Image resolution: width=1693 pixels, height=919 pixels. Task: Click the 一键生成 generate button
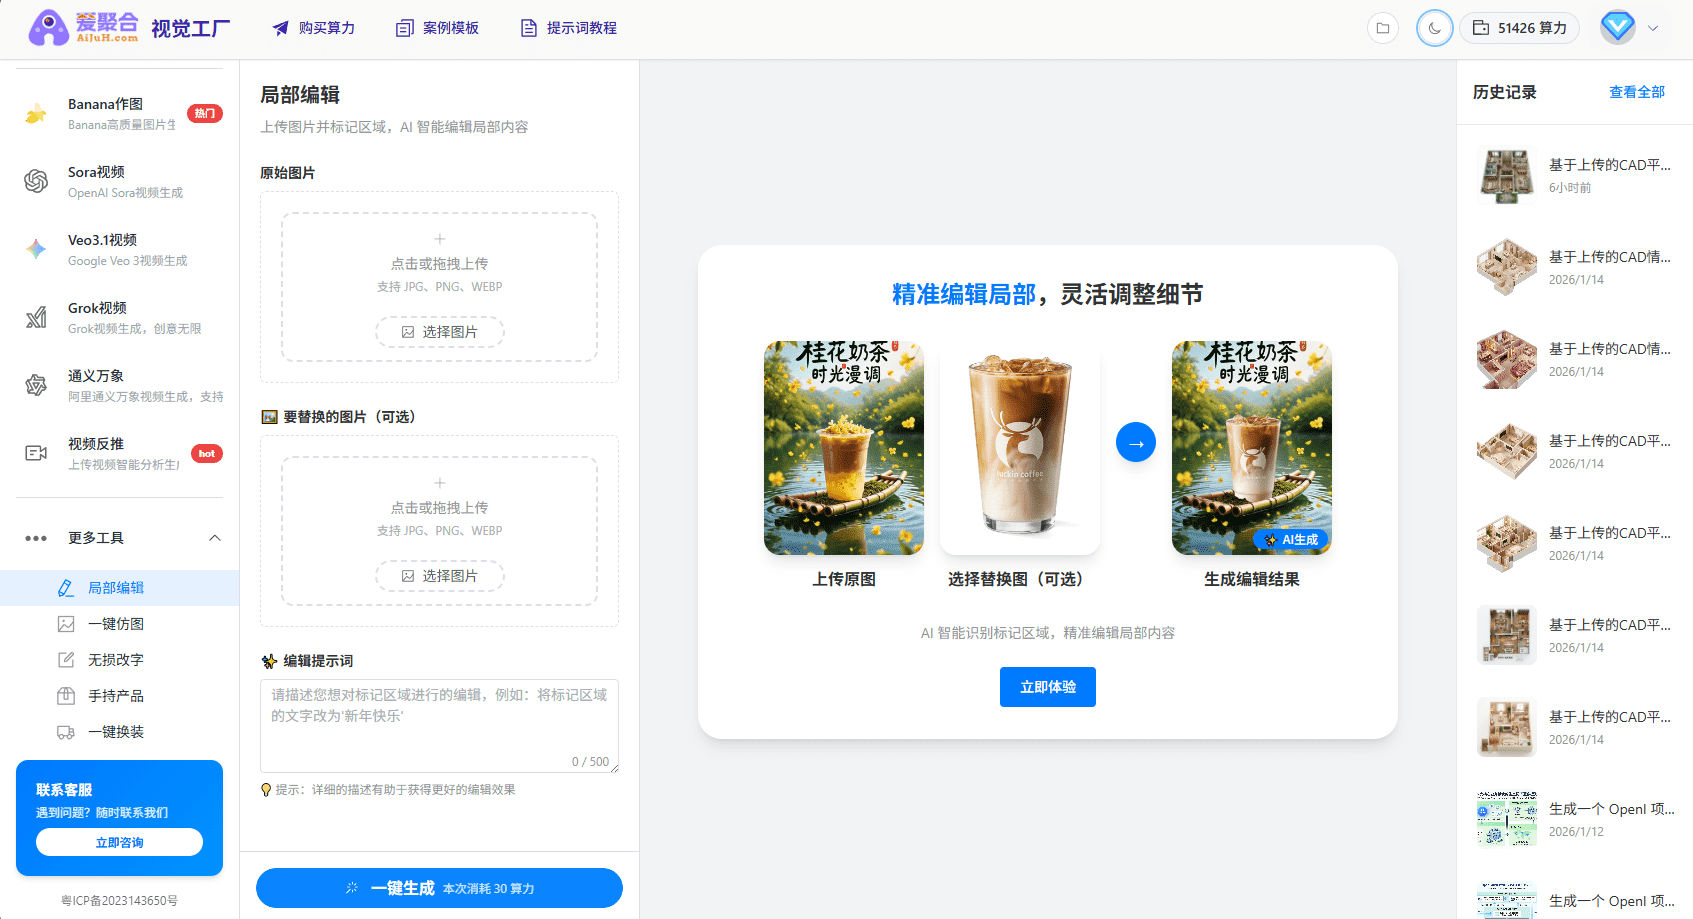439,888
